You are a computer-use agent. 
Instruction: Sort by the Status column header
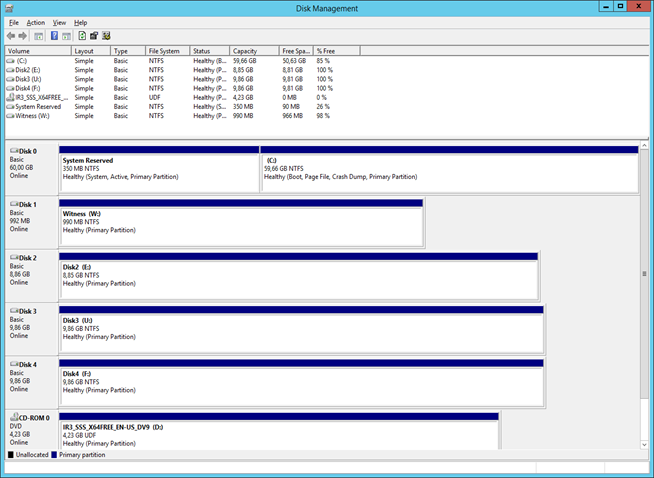point(210,51)
